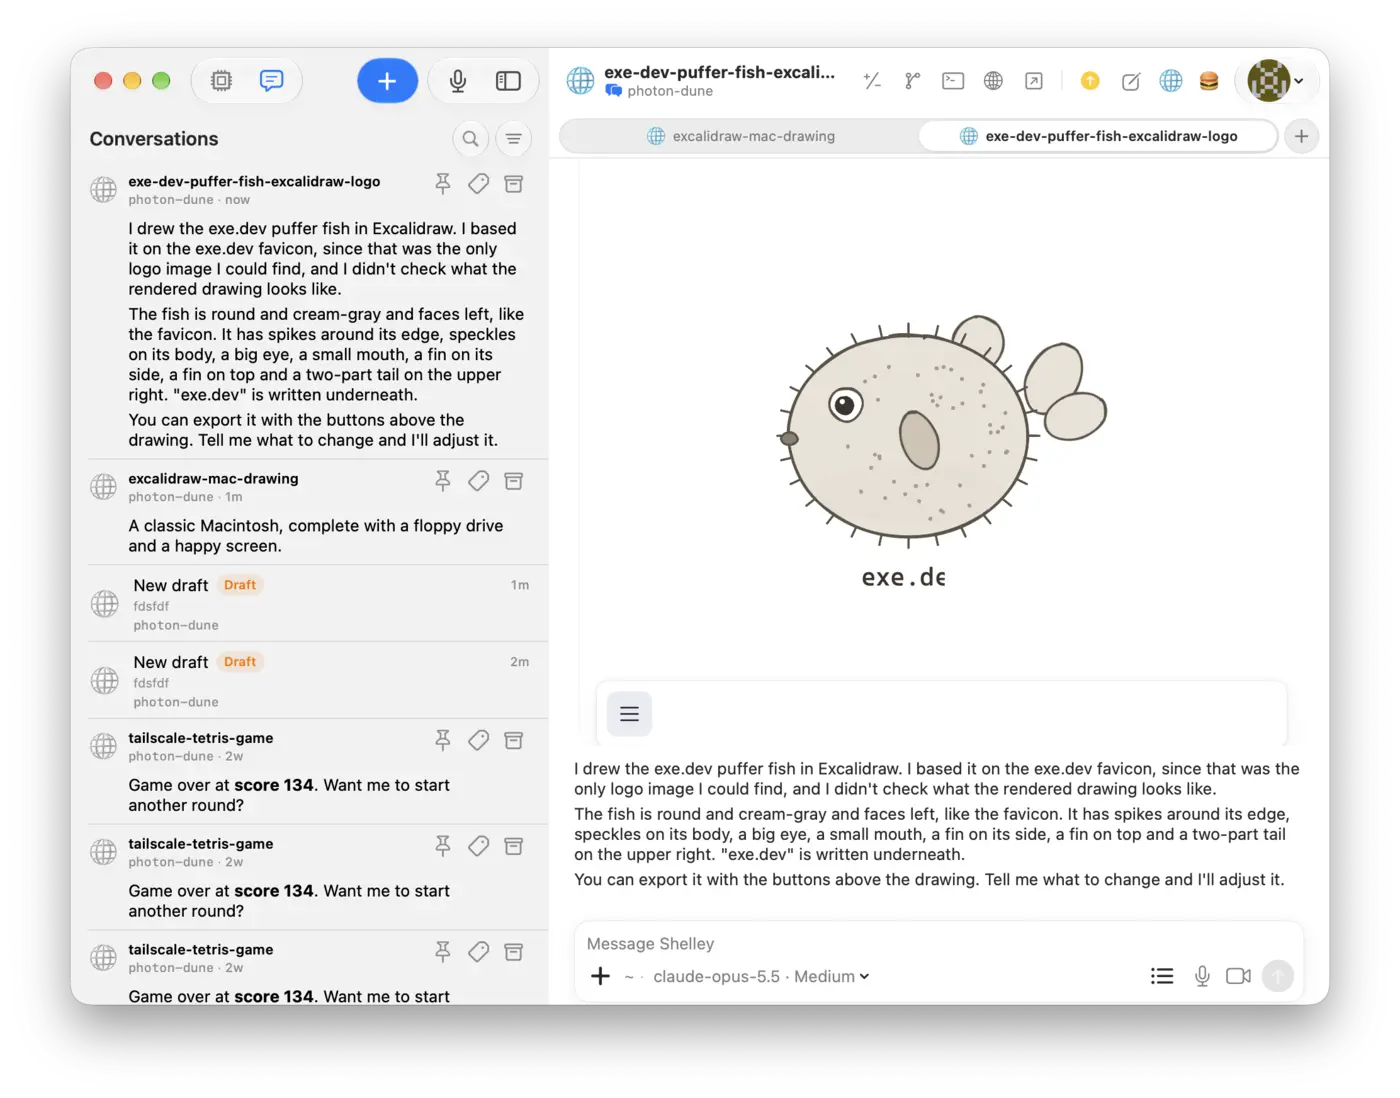Switch to the machines chip view
This screenshot has height=1098, width=1400.
(x=222, y=81)
